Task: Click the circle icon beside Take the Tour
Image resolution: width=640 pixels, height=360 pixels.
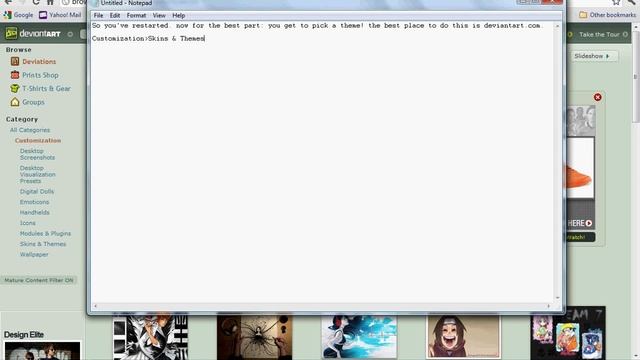Action: (625, 35)
